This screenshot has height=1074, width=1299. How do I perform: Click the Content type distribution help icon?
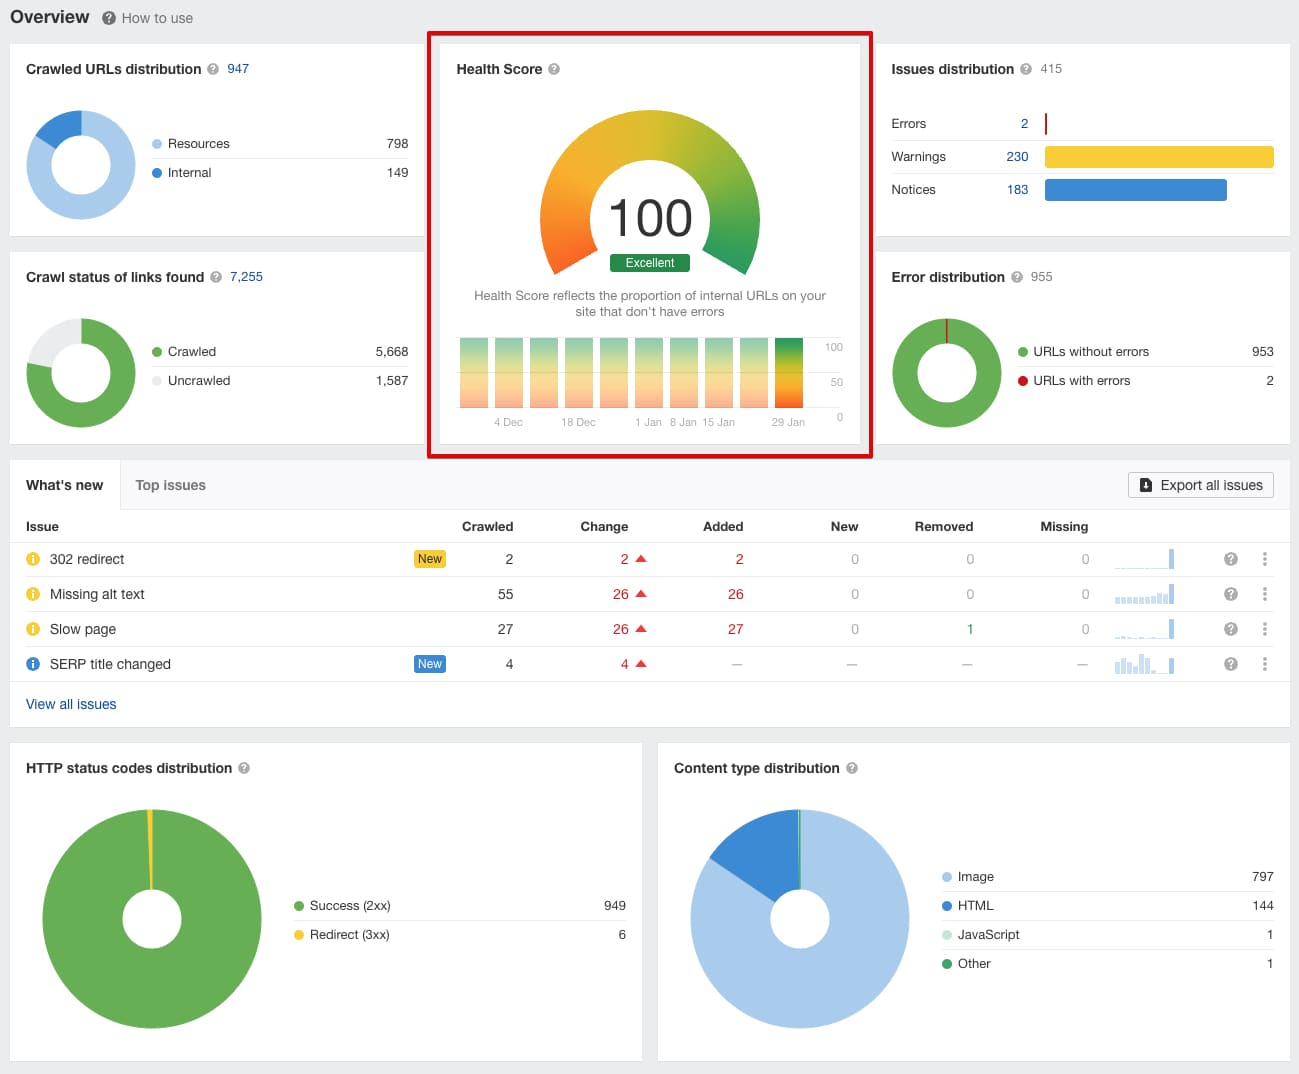tap(852, 768)
